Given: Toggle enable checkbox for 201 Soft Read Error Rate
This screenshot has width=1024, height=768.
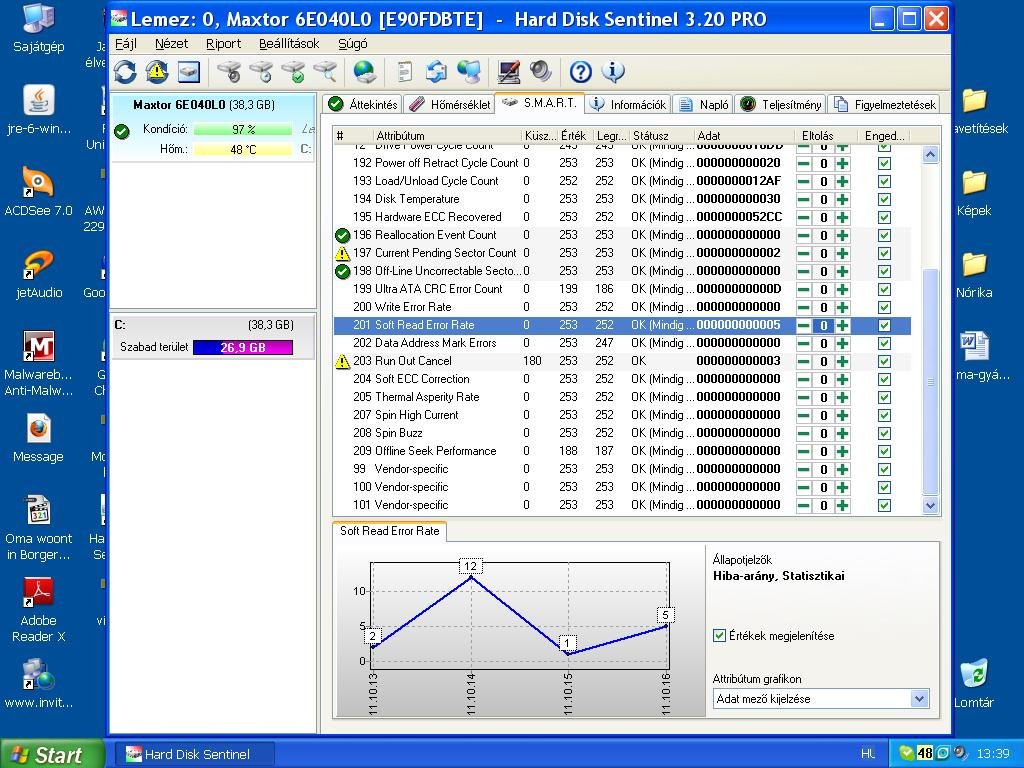Looking at the screenshot, I should coord(884,325).
